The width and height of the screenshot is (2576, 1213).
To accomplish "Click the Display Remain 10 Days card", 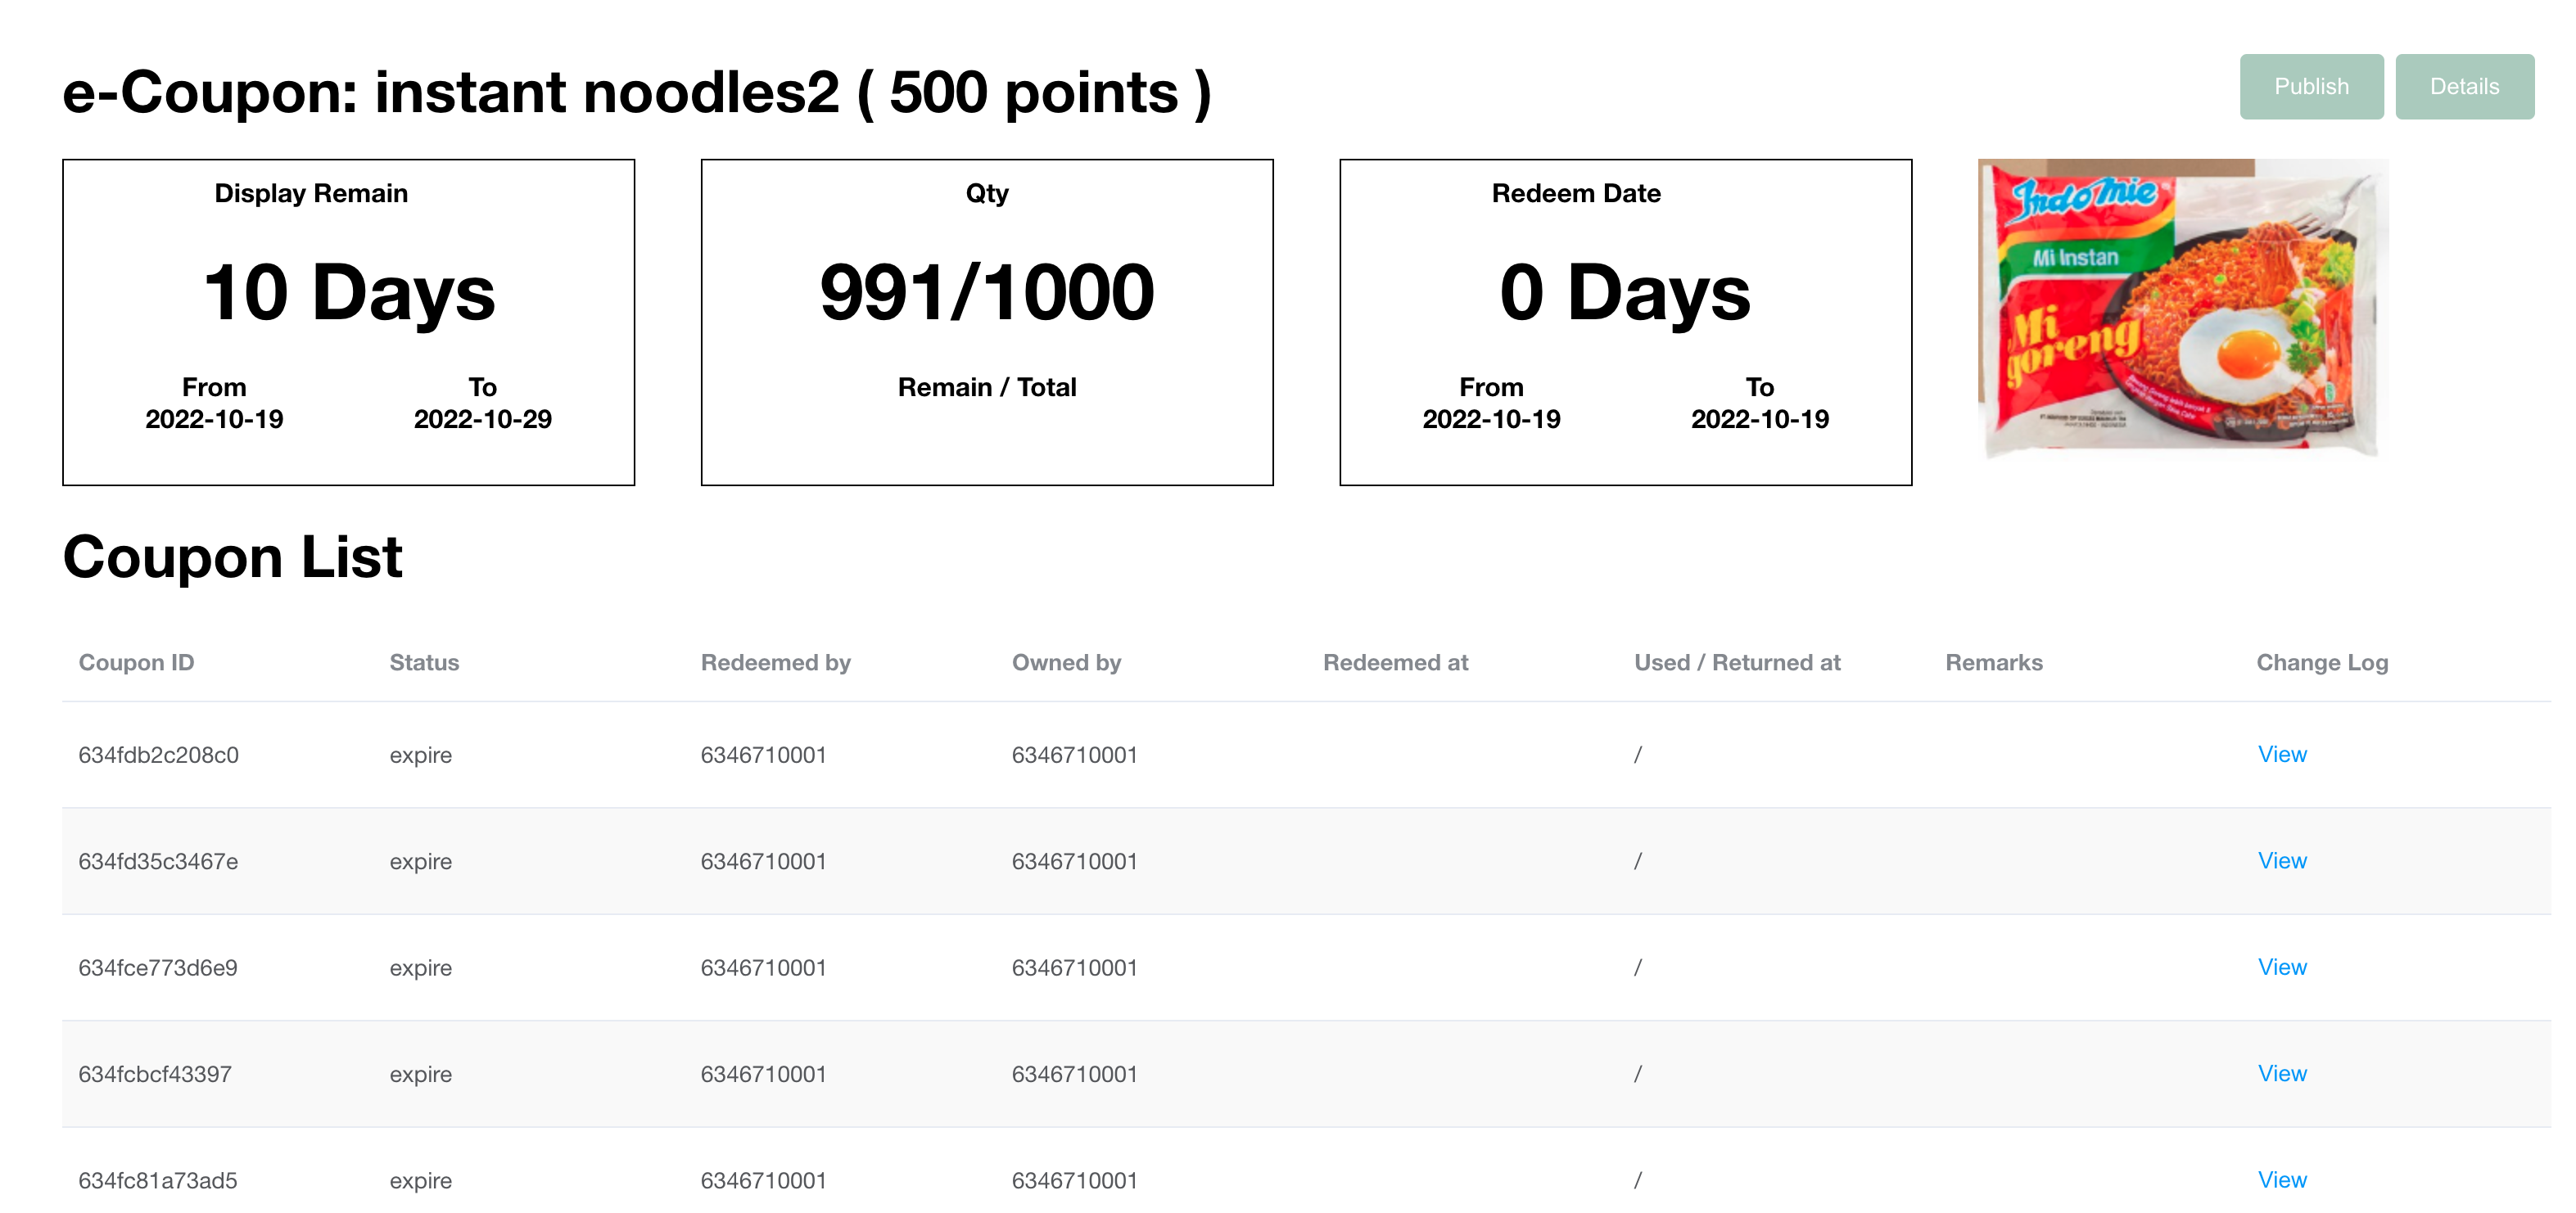I will tap(348, 322).
